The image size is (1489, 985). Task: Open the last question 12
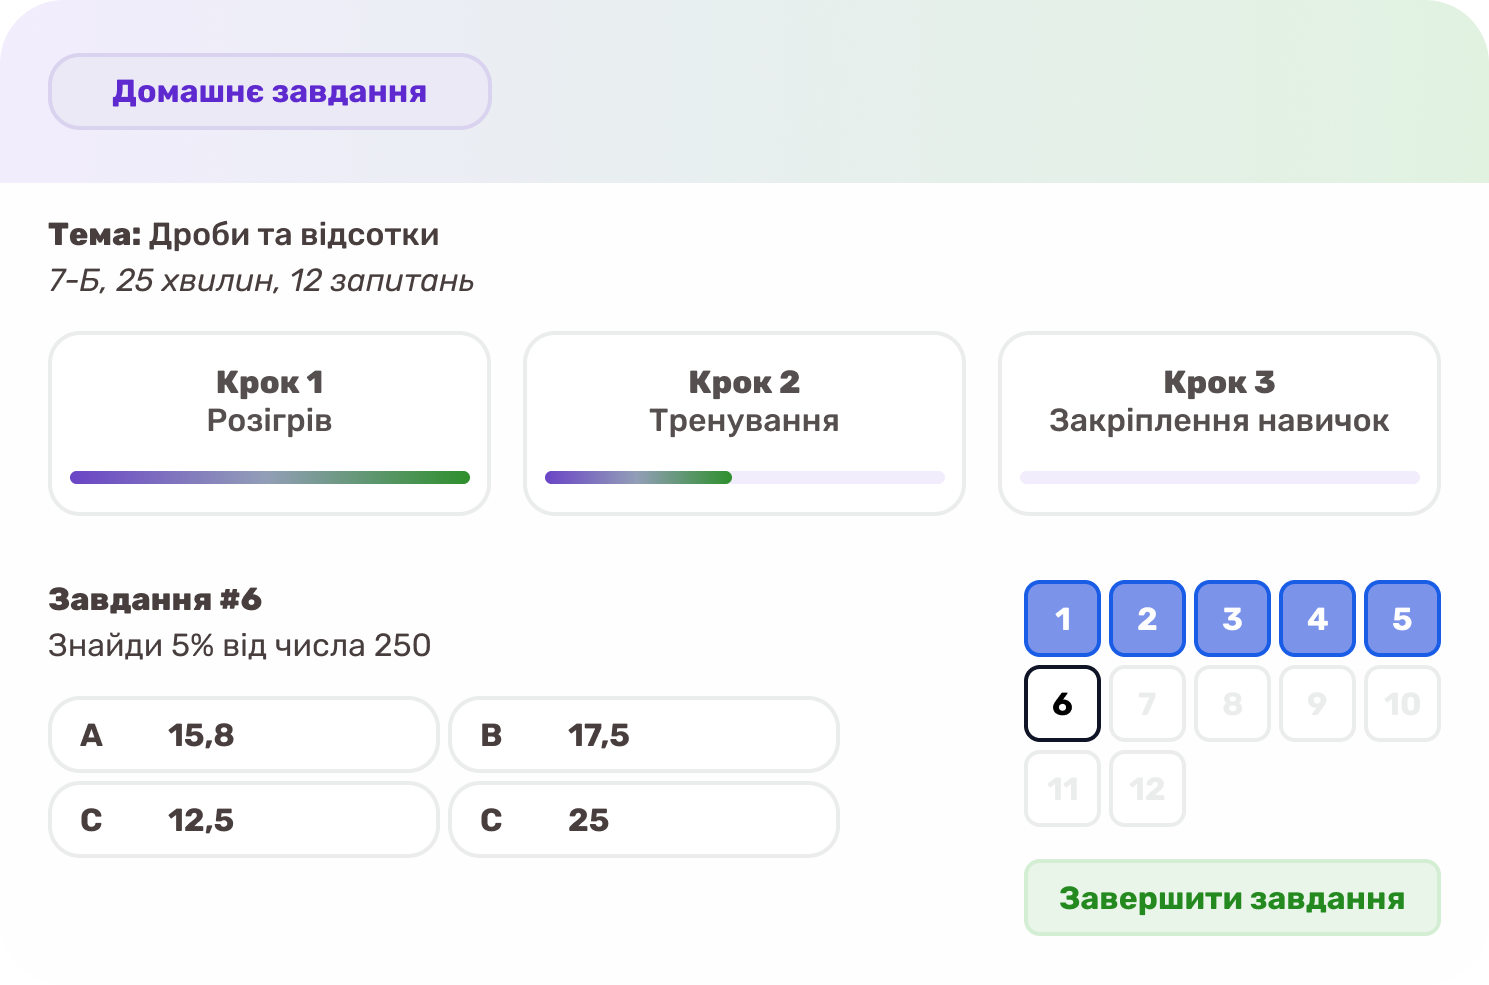pos(1147,789)
